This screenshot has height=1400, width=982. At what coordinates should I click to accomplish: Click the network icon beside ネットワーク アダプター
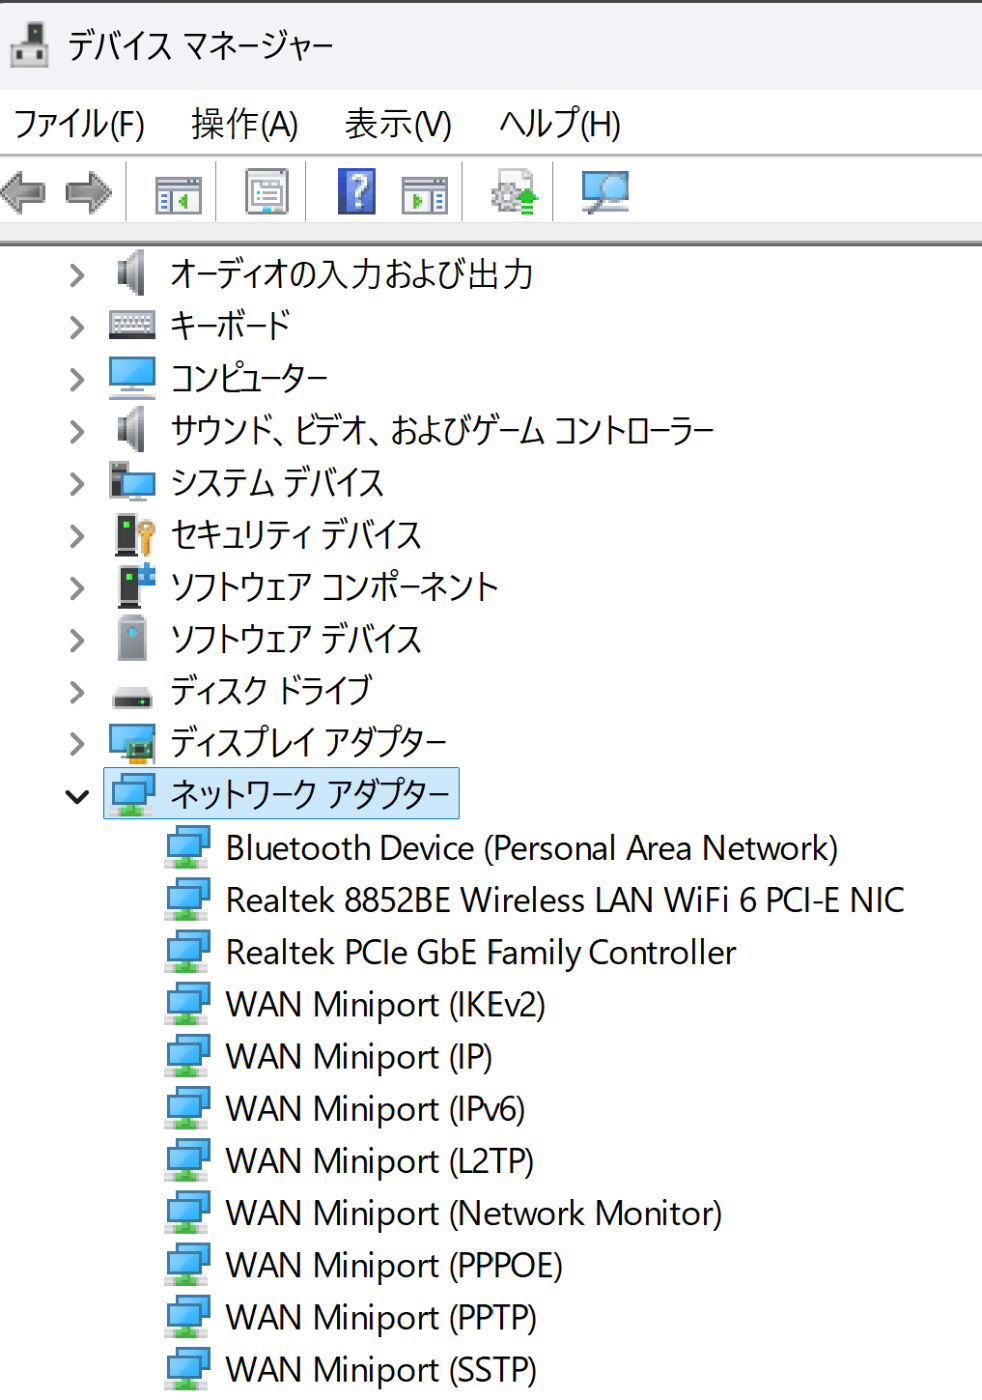(133, 794)
